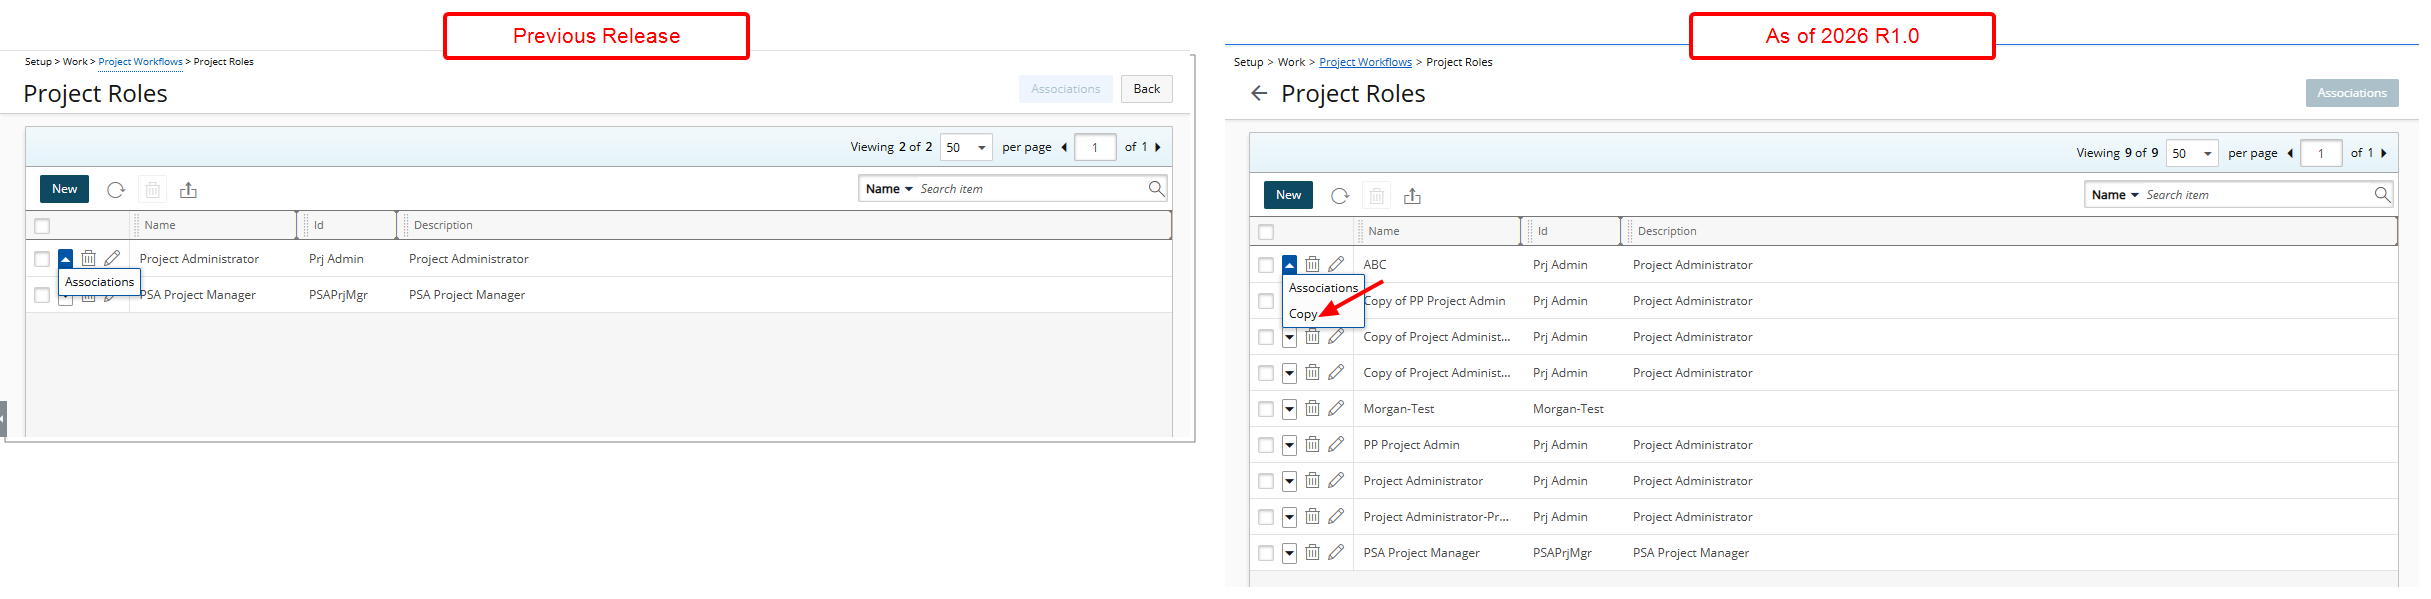The height and width of the screenshot is (599, 2431).
Task: Tick the ABC row checkbox
Action: pos(1266,265)
